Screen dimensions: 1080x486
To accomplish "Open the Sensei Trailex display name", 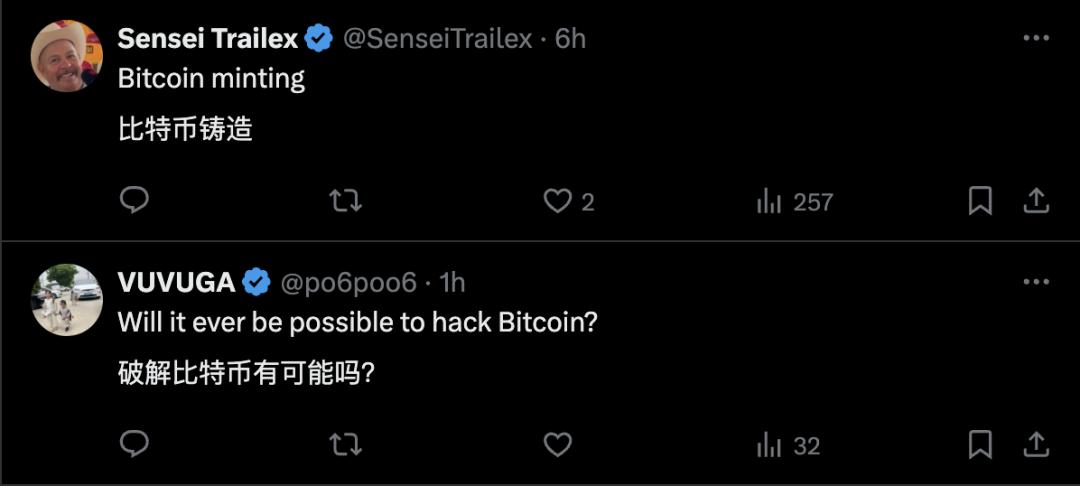I will [208, 39].
